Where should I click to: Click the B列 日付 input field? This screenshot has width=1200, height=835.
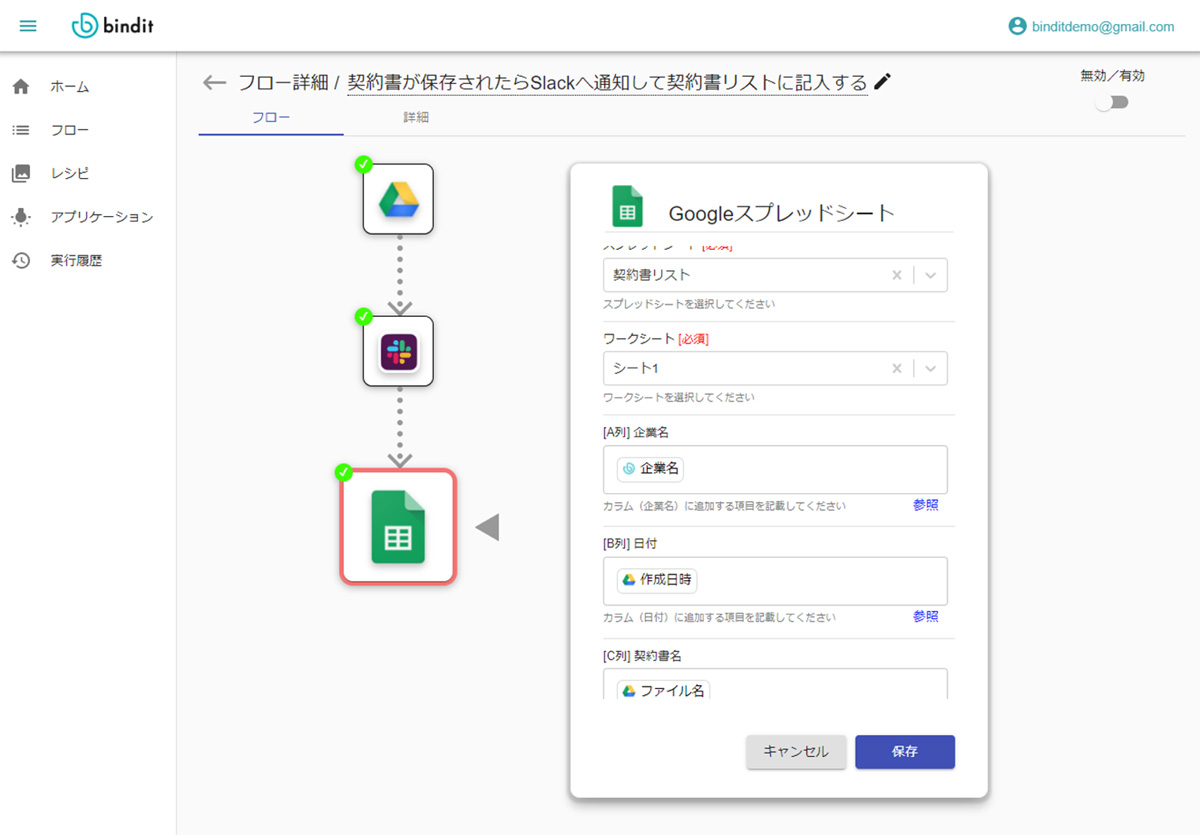point(775,580)
